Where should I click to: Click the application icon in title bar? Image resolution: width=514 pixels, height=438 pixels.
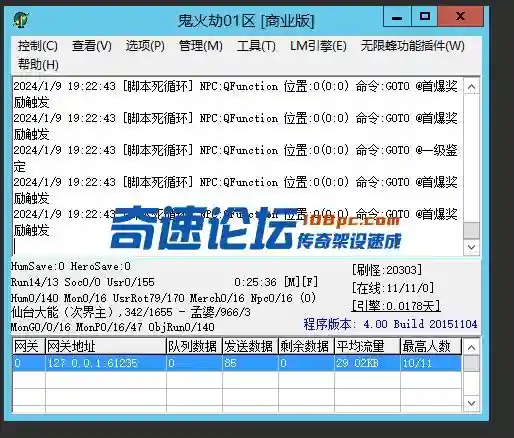21,20
